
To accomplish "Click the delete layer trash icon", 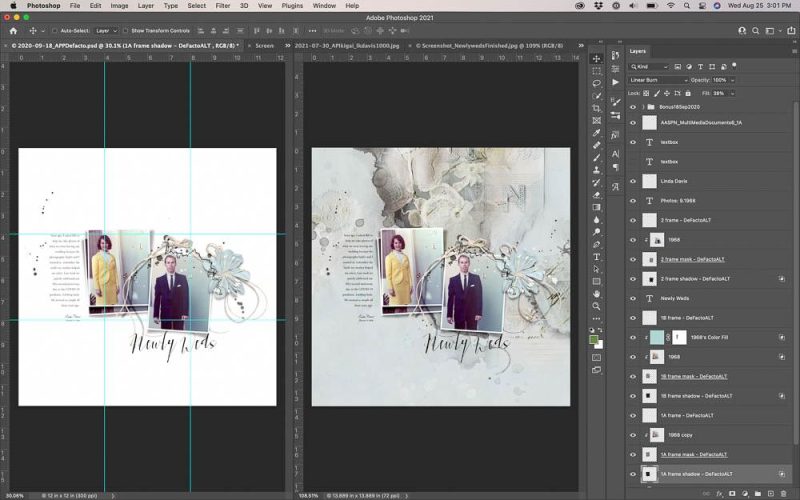I will coord(784,494).
